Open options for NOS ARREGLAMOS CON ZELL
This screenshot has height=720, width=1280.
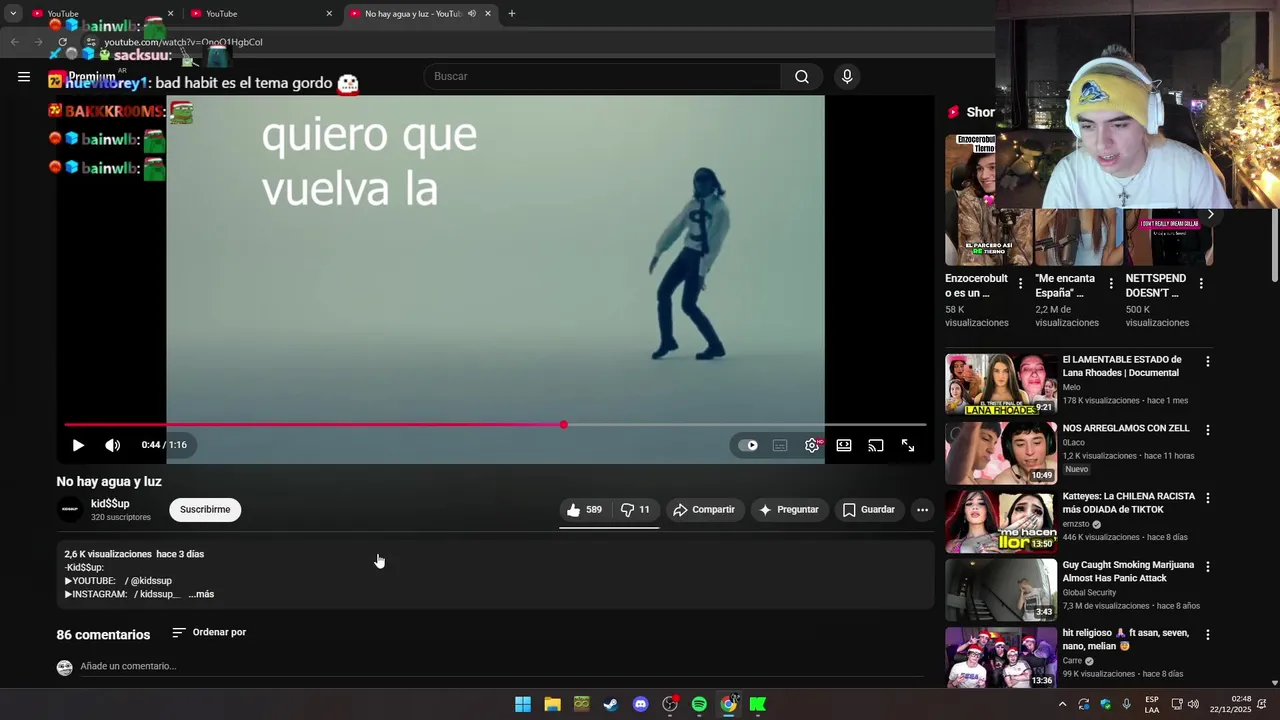click(x=1208, y=430)
